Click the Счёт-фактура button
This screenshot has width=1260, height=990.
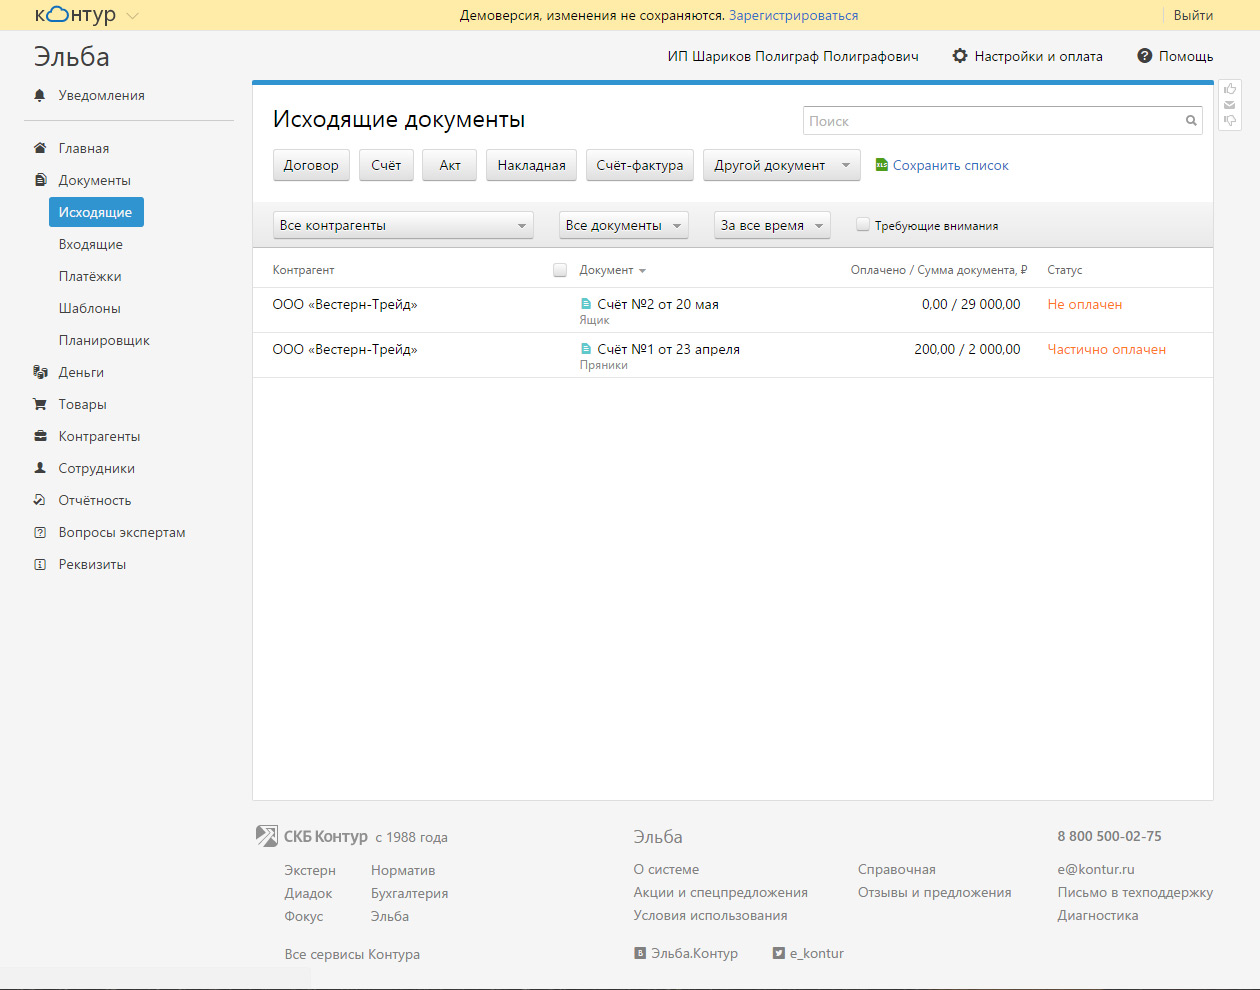click(639, 165)
